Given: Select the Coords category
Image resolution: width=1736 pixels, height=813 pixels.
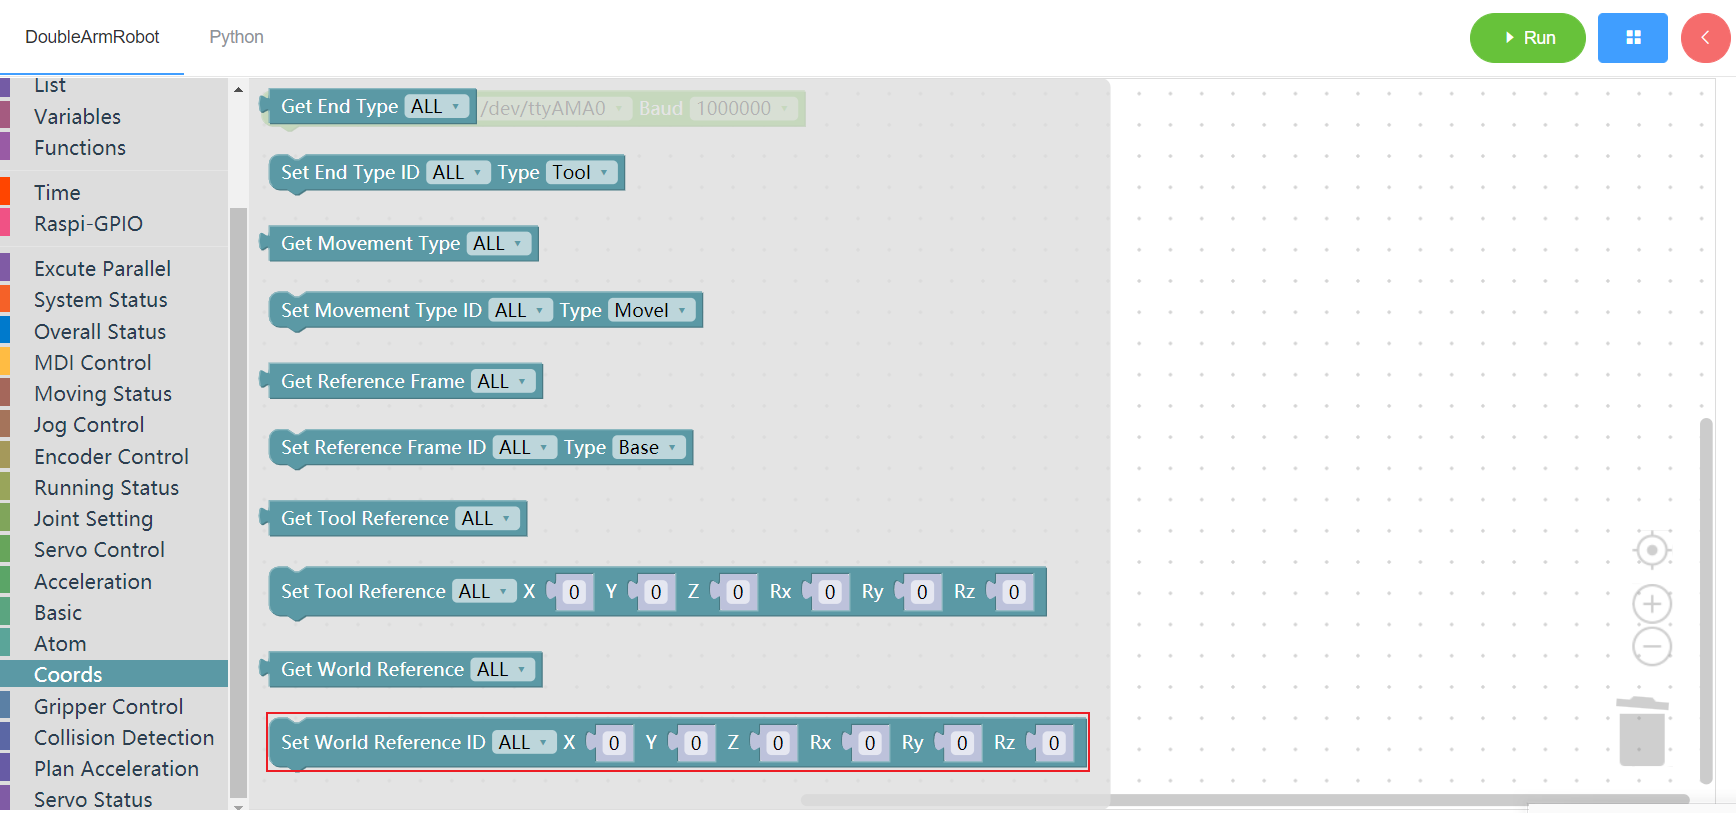Looking at the screenshot, I should 114,674.
